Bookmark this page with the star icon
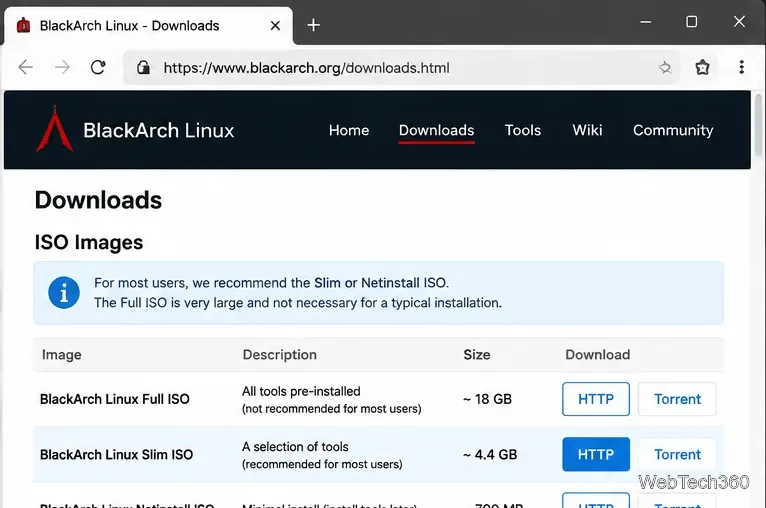Viewport: 766px width, 508px height. [x=665, y=67]
